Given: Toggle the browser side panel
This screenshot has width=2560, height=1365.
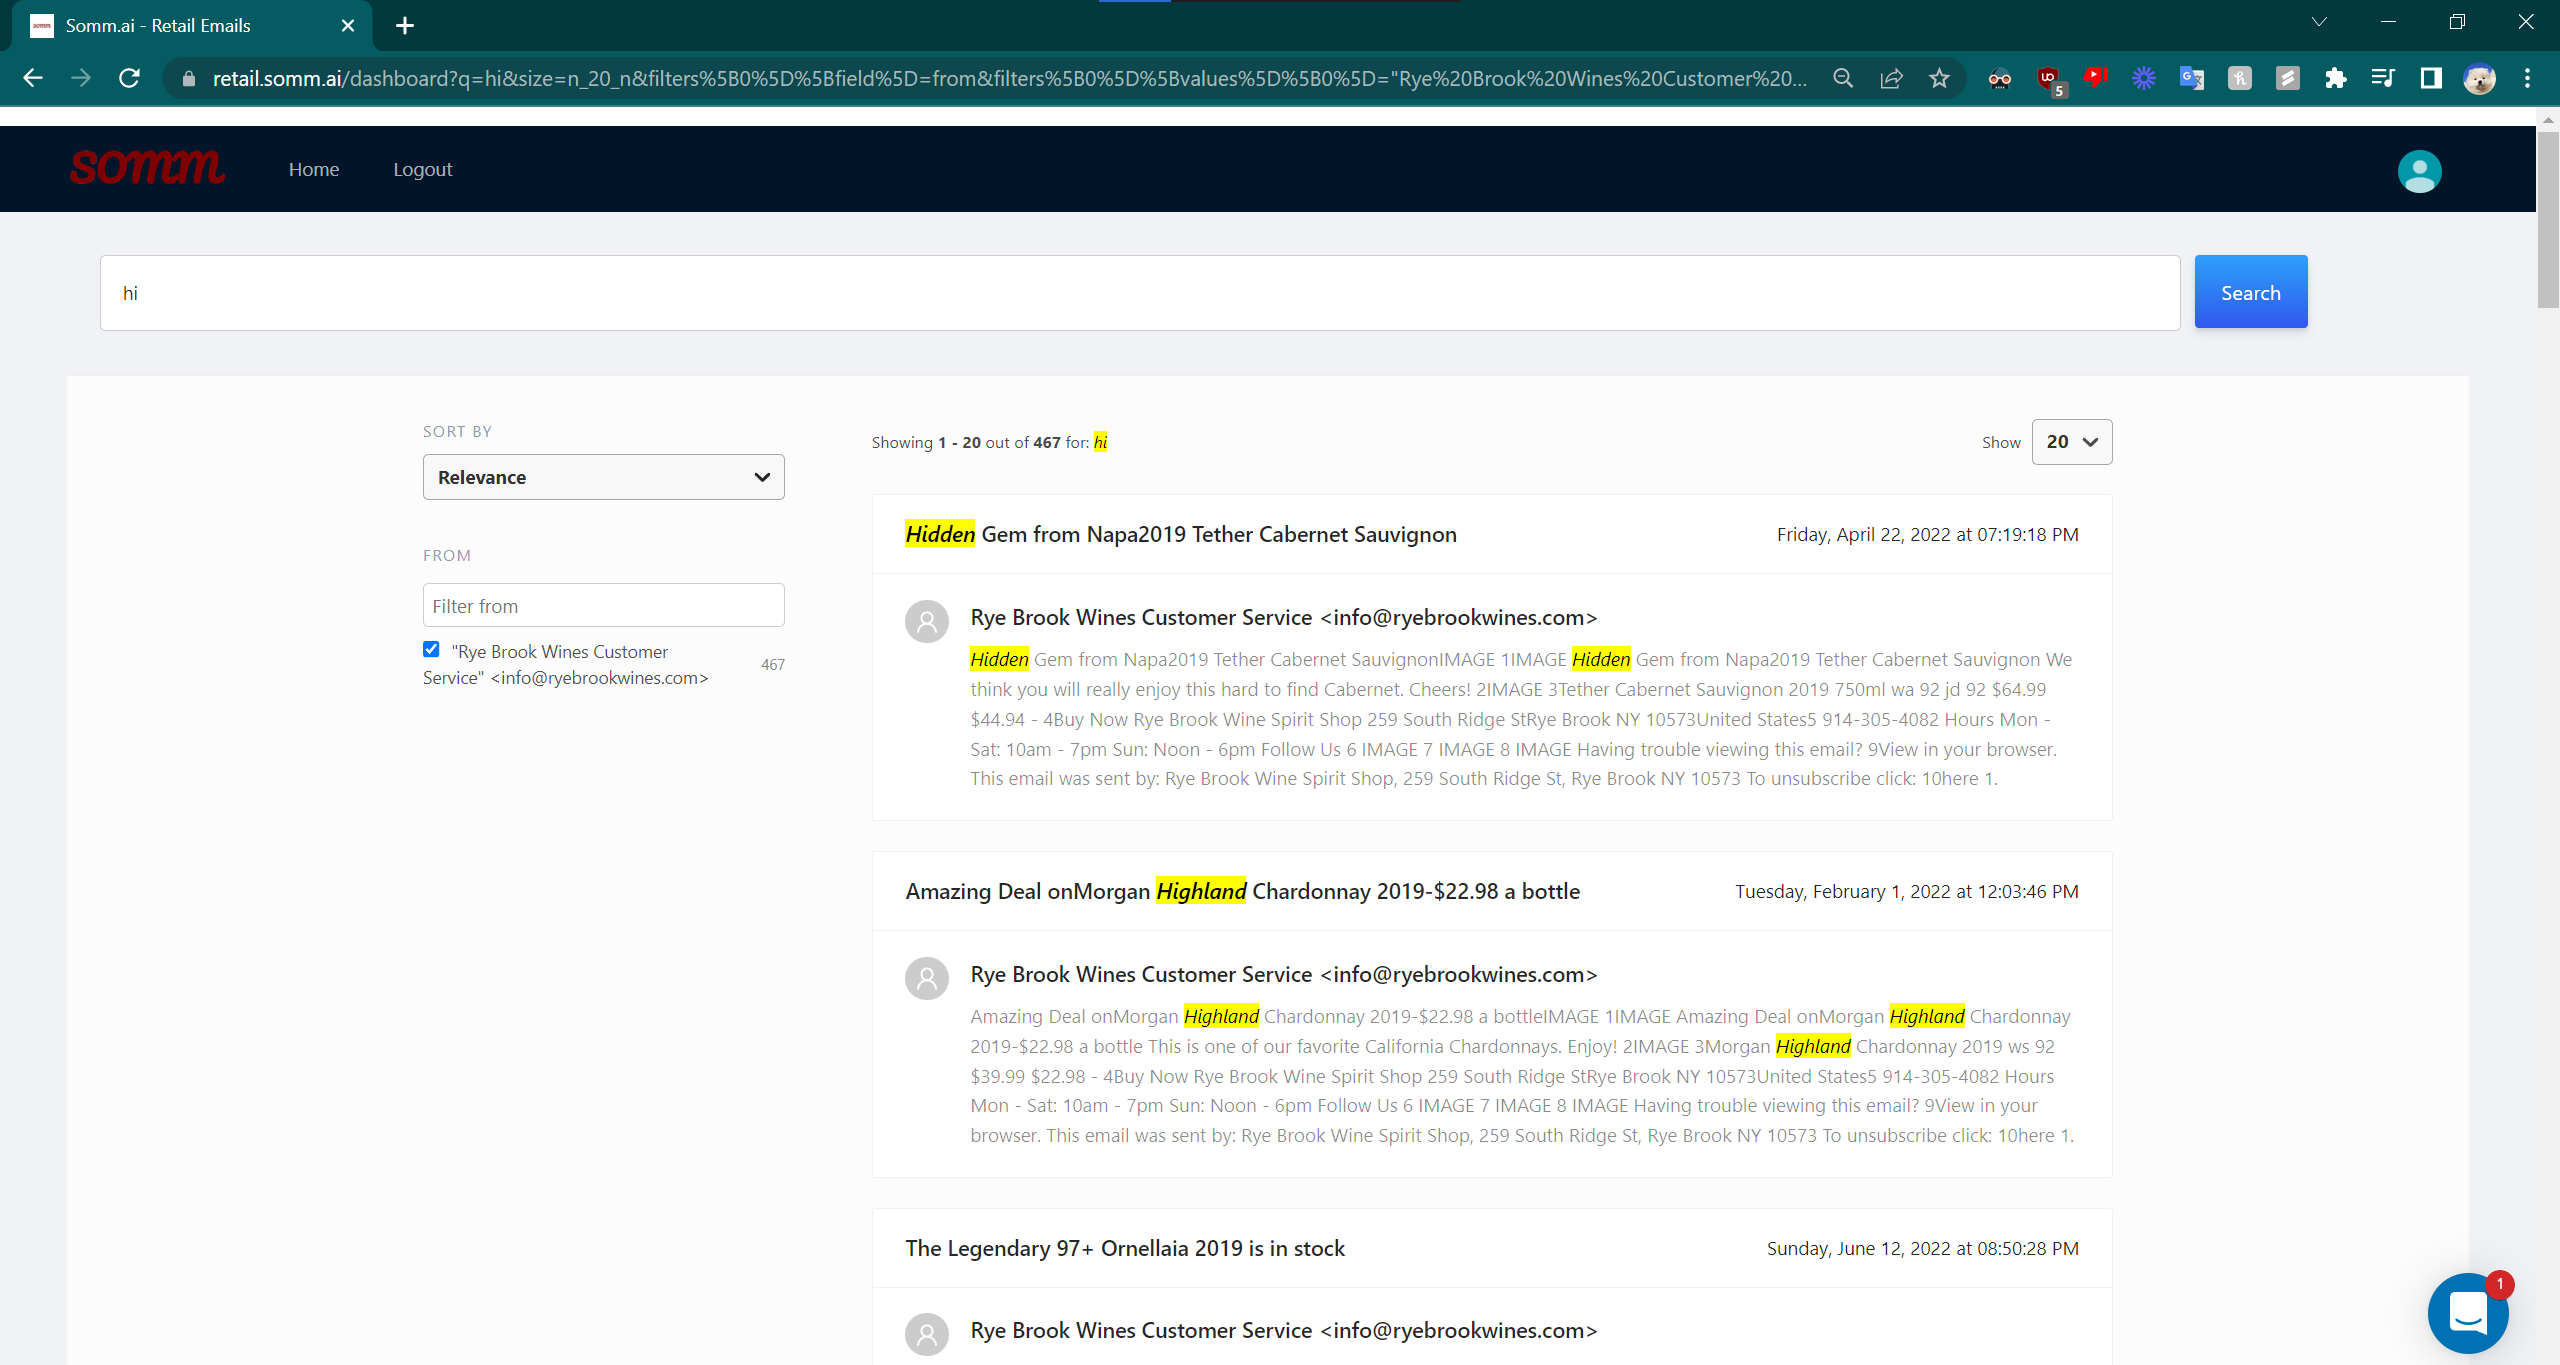Looking at the screenshot, I should [x=2432, y=78].
